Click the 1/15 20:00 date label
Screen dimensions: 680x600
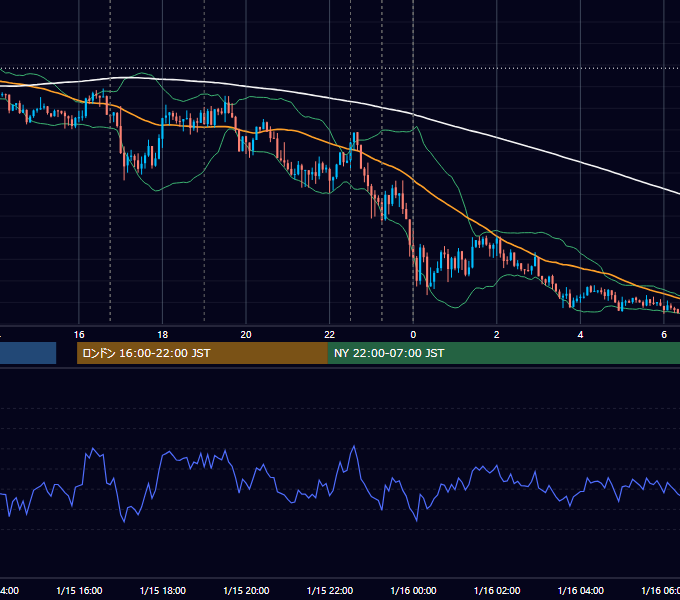[246, 590]
